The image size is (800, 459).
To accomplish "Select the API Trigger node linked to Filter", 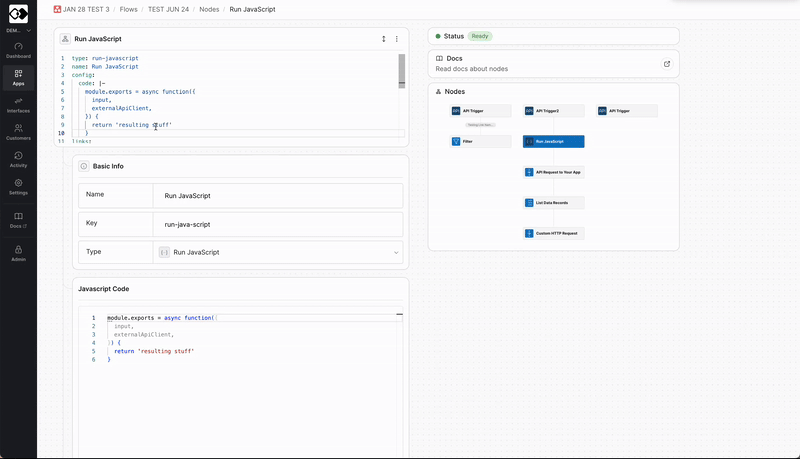I will (x=480, y=111).
